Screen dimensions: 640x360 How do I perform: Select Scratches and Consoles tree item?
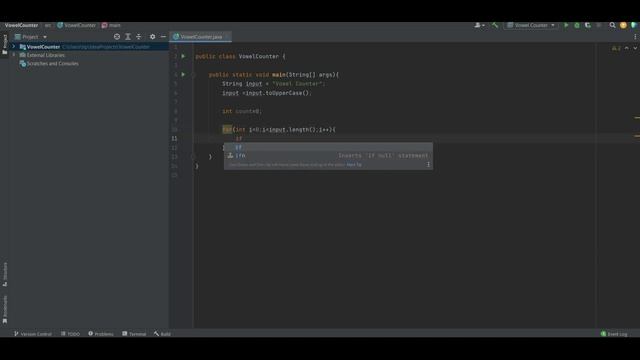coord(49,64)
